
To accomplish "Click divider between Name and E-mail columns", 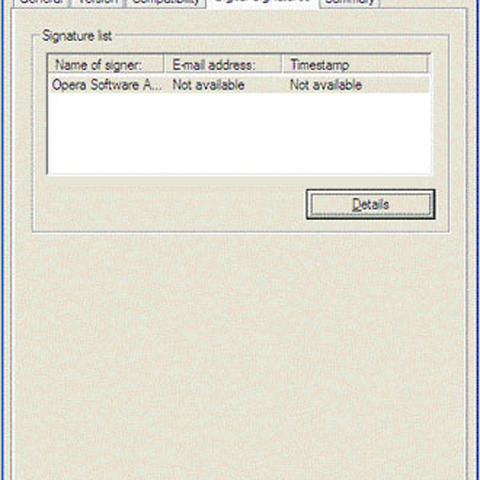I will [x=164, y=64].
